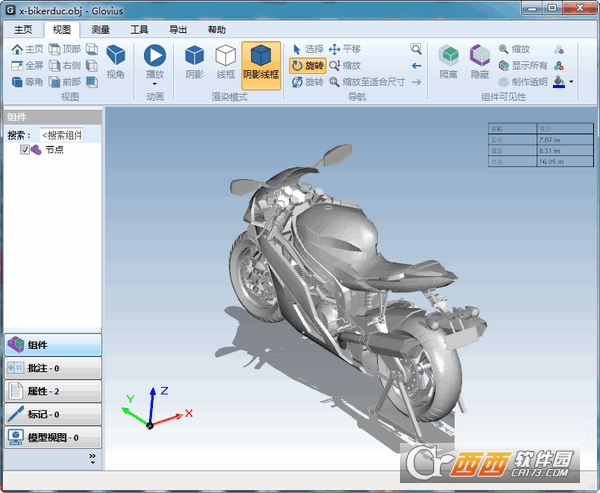
Task: Activate the 平移 pan tool
Action: point(345,49)
